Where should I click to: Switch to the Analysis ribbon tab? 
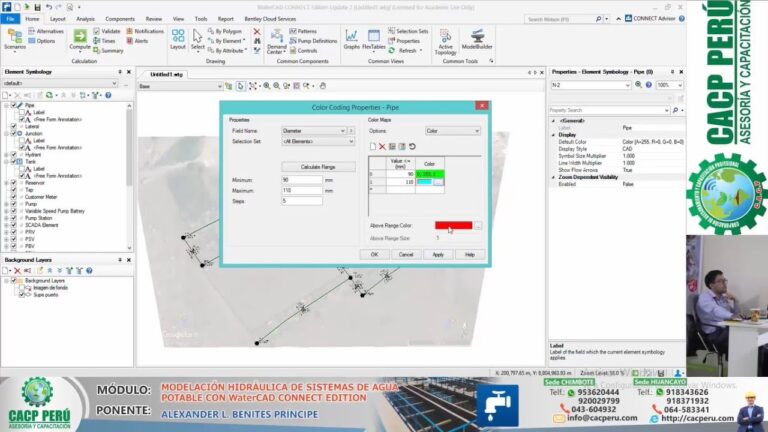coord(85,19)
